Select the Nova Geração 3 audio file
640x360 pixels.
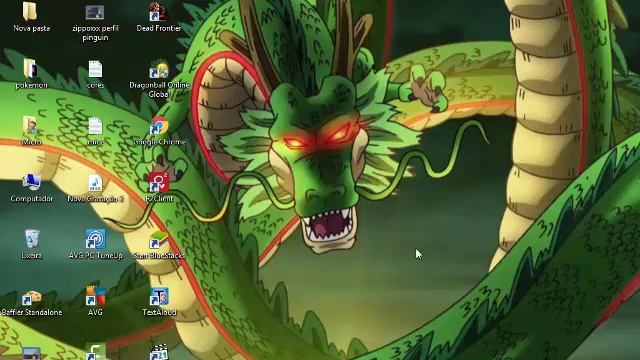pyautogui.click(x=95, y=183)
